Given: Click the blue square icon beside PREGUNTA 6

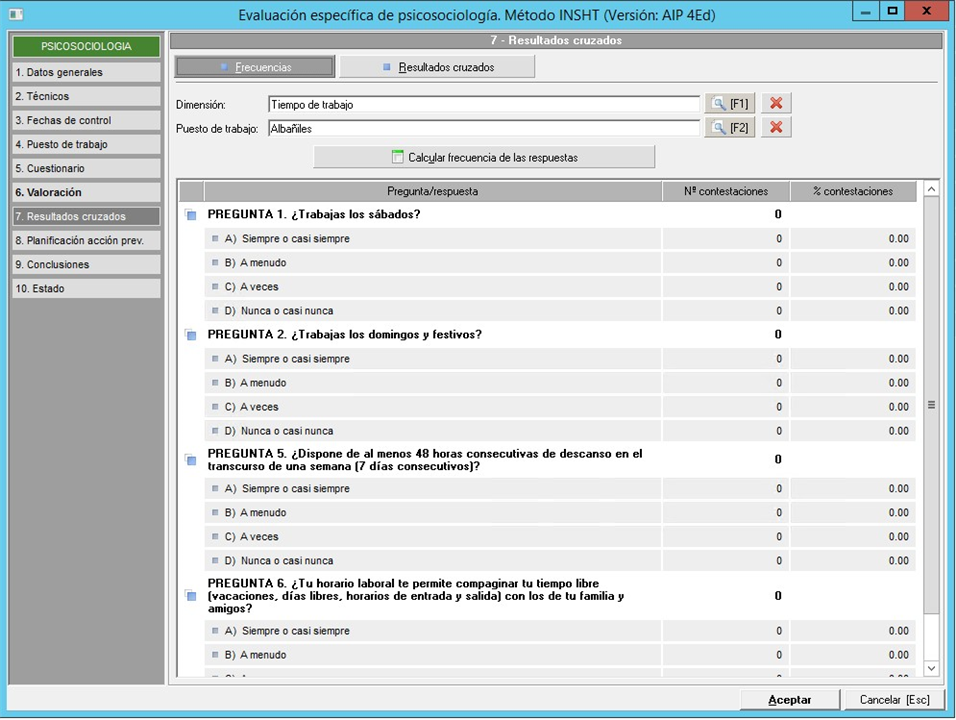Looking at the screenshot, I should coord(191,596).
